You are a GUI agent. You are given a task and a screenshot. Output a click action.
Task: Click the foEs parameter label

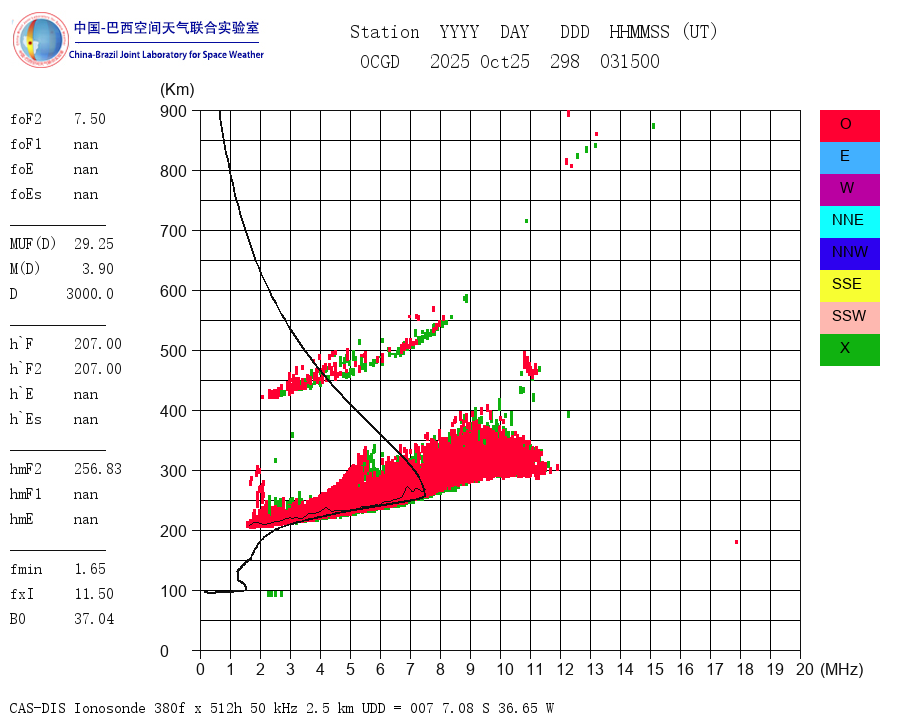[26, 194]
